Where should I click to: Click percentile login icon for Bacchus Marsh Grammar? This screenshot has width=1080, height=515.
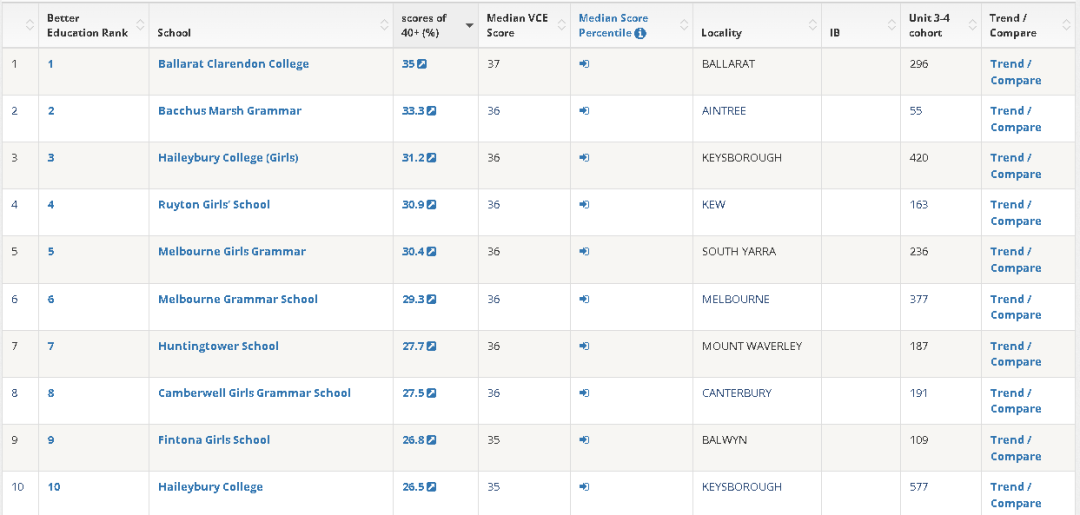pyautogui.click(x=584, y=111)
